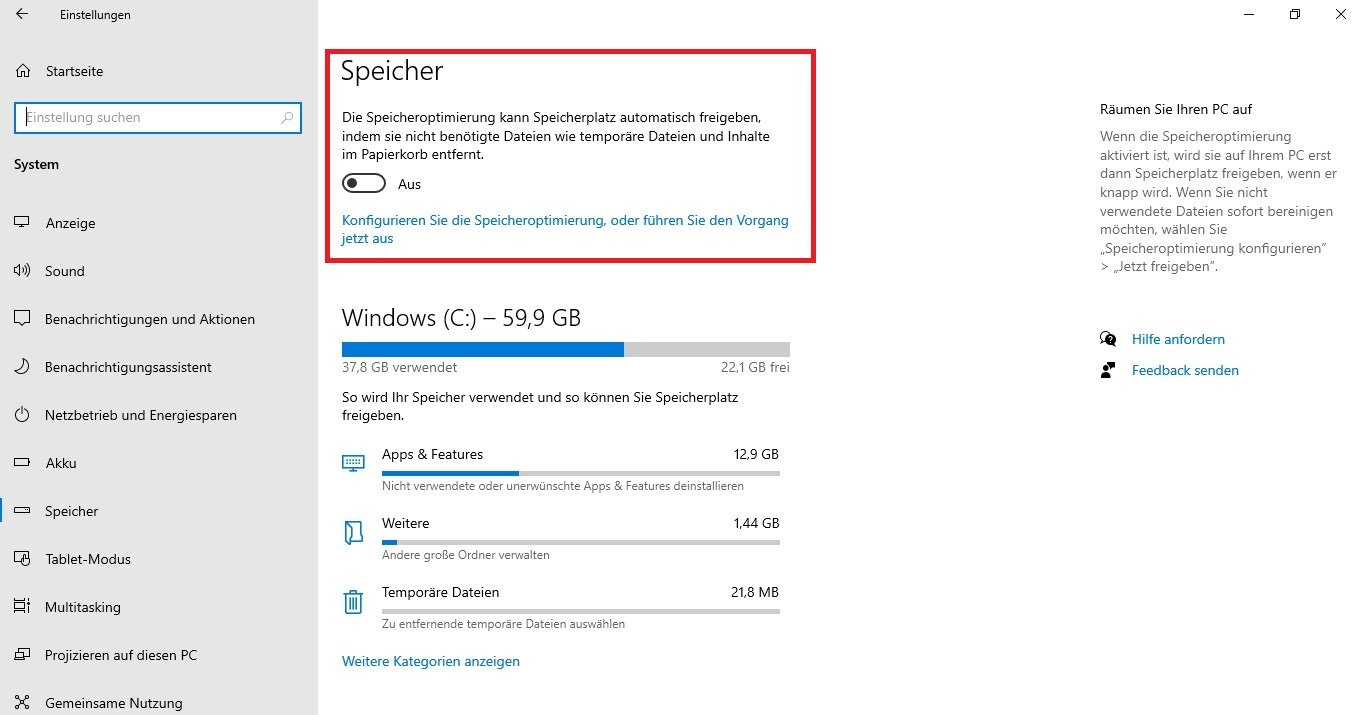Click the Feedback senden icon
The image size is (1363, 715).
1107,370
